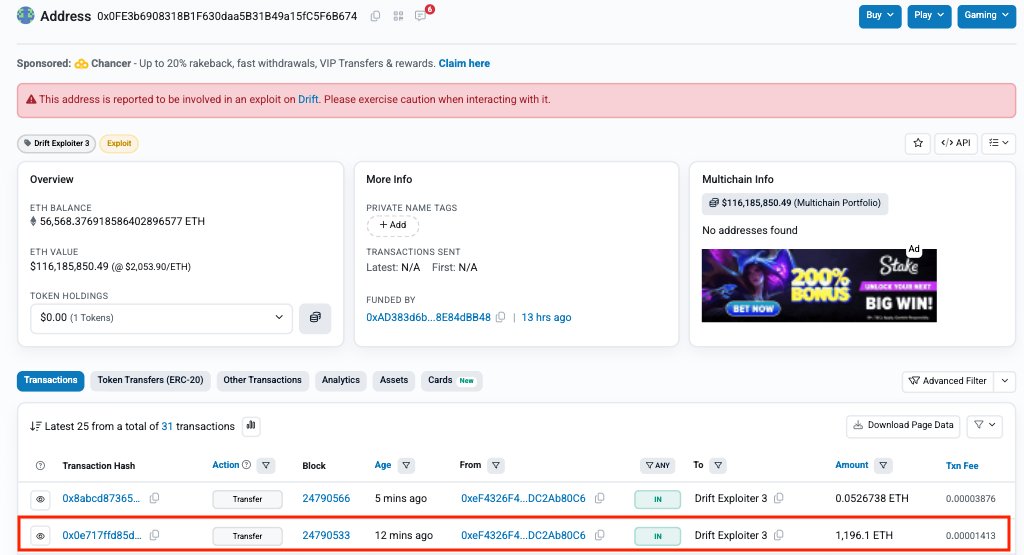Open the address QR code icon
Image resolution: width=1024 pixels, height=555 pixels.
click(398, 16)
